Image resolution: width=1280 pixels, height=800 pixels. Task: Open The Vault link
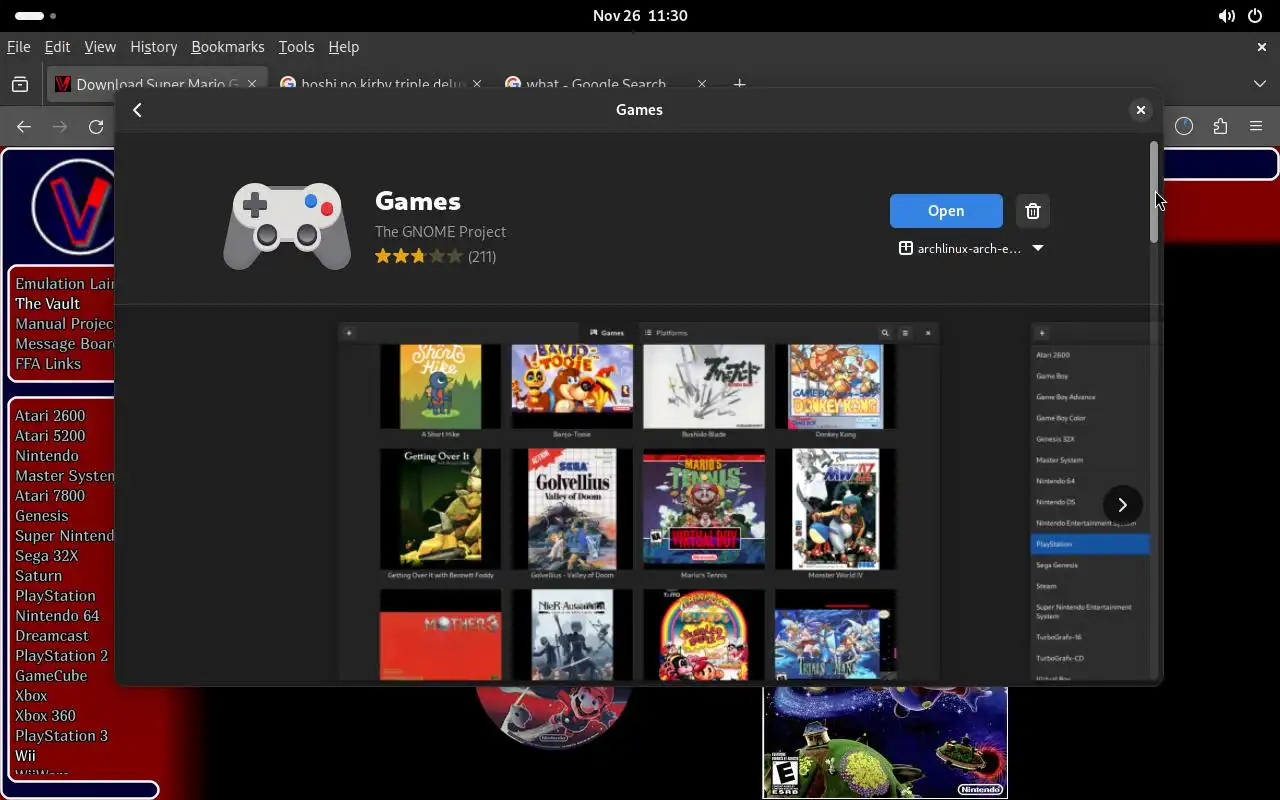click(x=47, y=304)
